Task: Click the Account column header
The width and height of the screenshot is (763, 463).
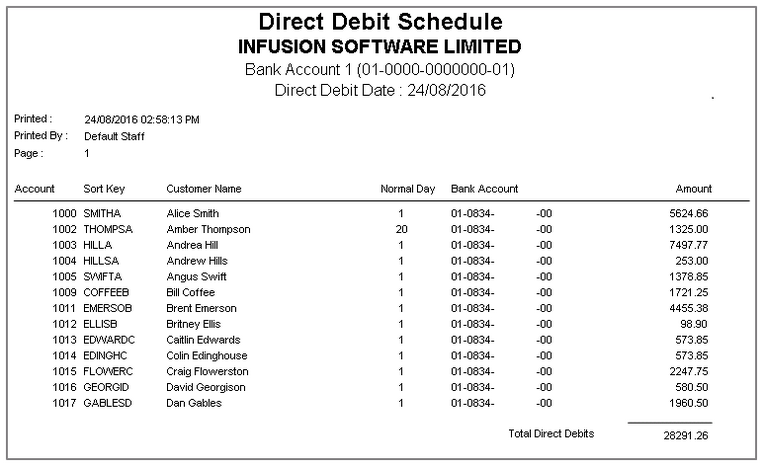Action: click(34, 189)
